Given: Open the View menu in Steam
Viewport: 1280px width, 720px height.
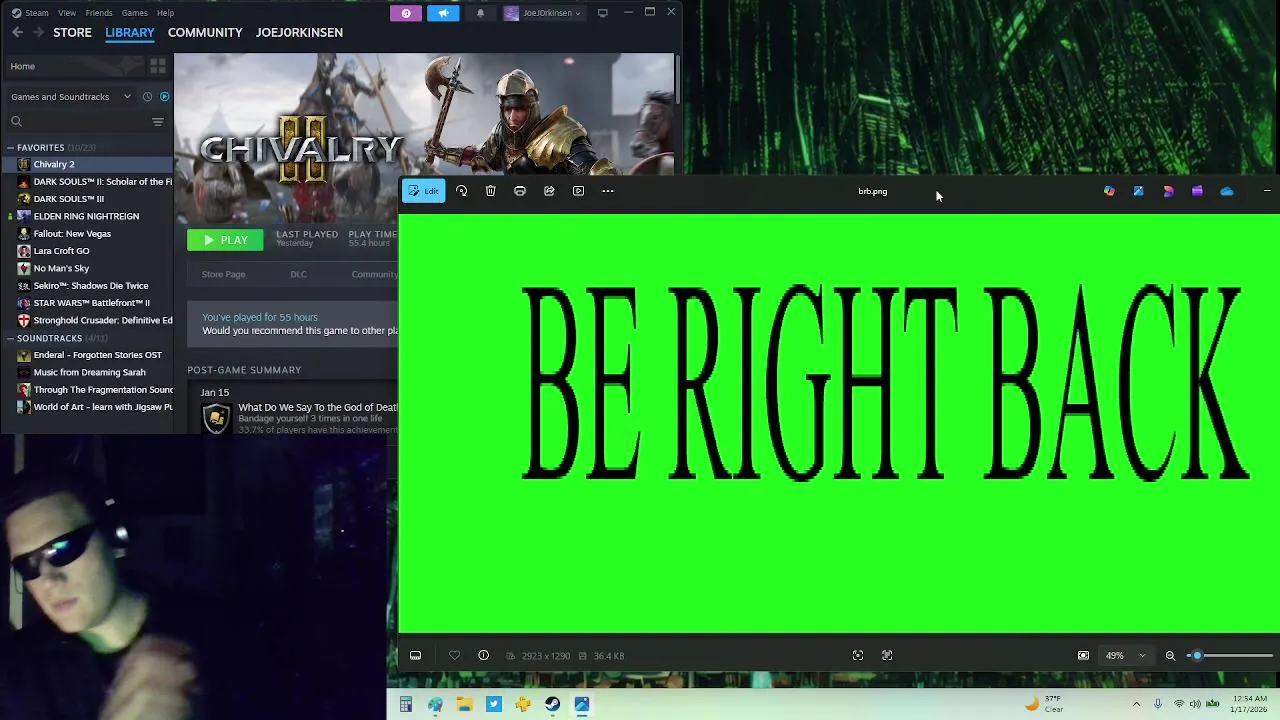Looking at the screenshot, I should [67, 13].
